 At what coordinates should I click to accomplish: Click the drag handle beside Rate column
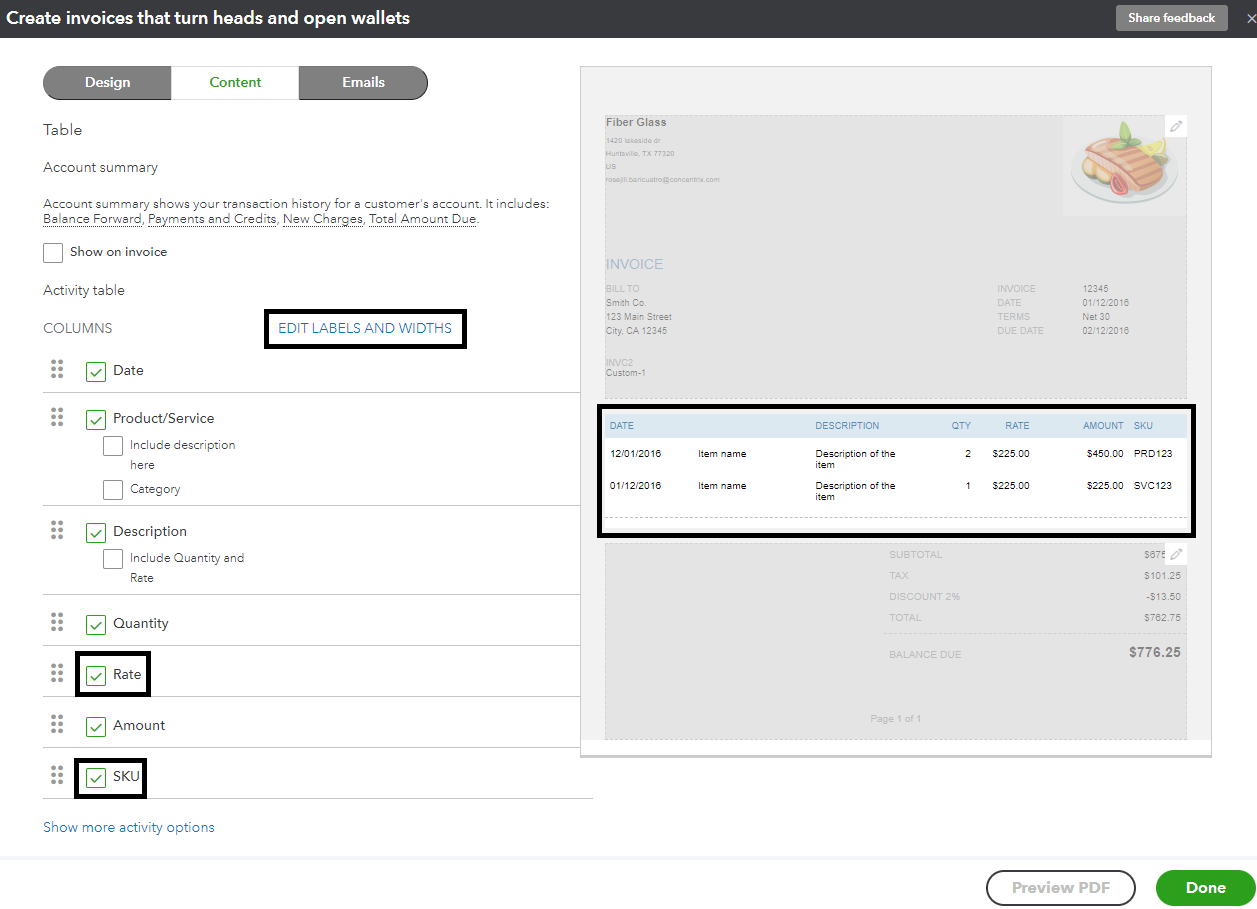pos(57,673)
